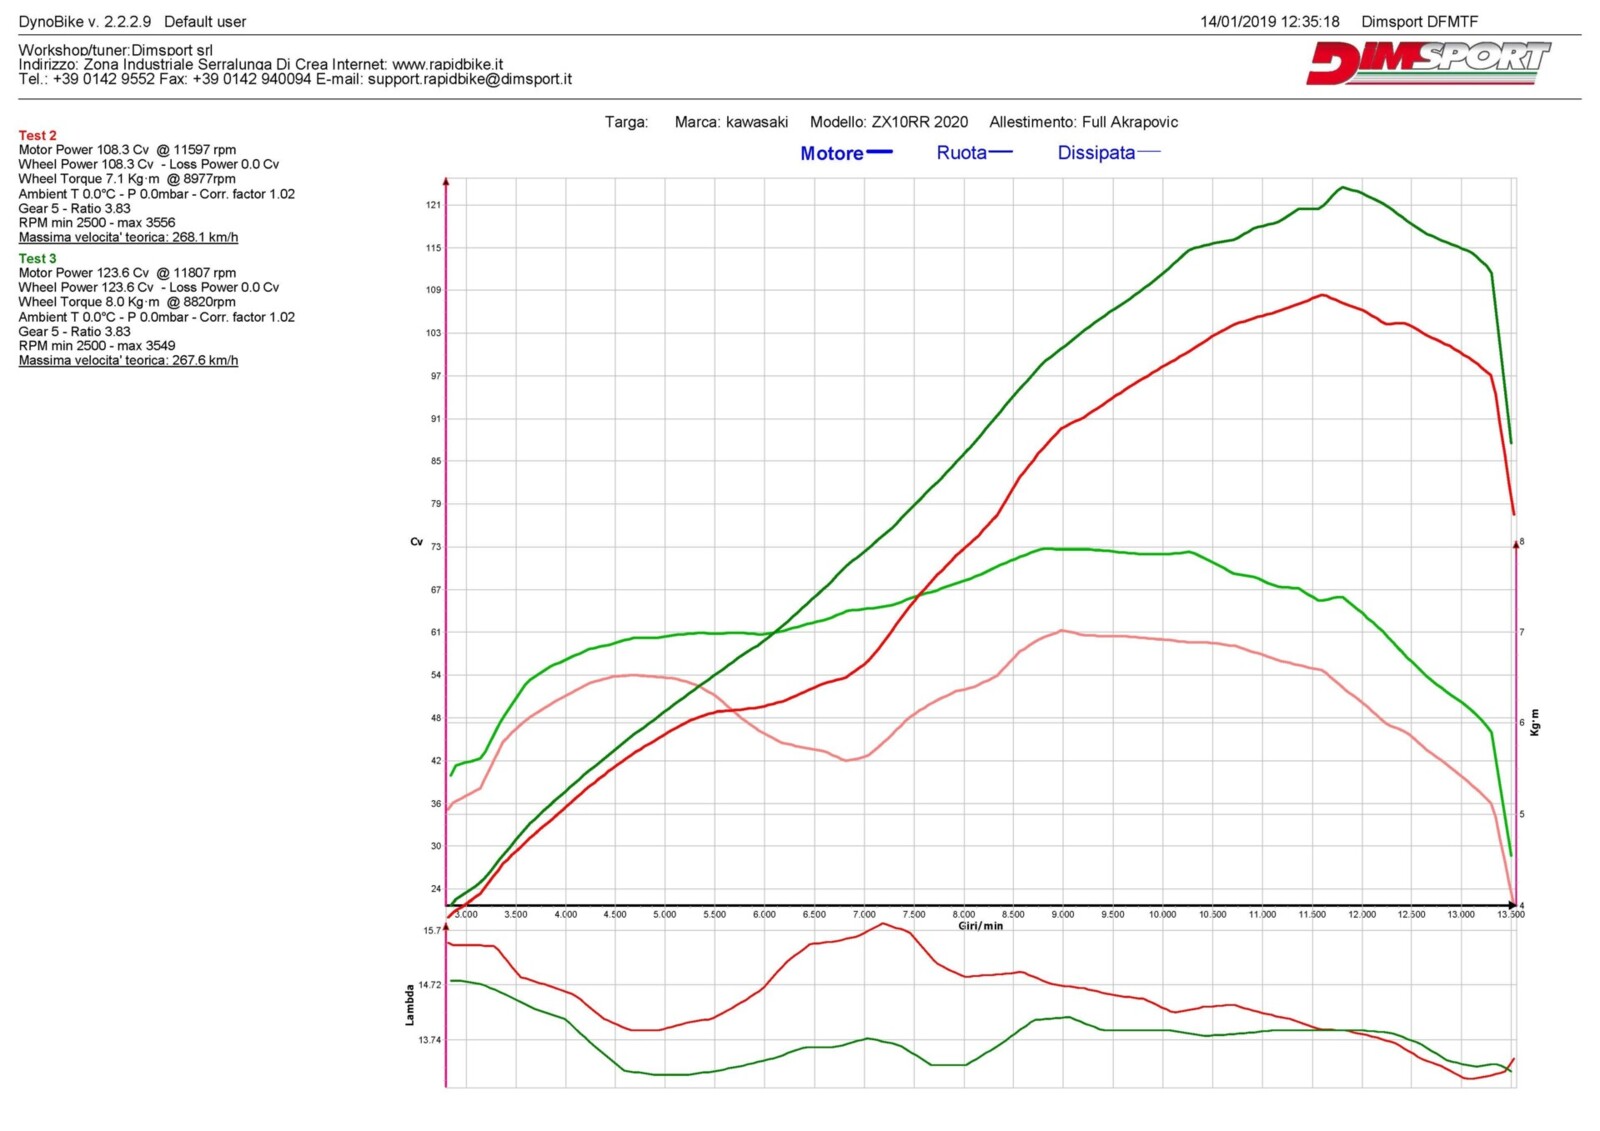Click the Dimsport logo
Image resolution: width=1600 pixels, height=1131 pixels.
pyautogui.click(x=1427, y=63)
